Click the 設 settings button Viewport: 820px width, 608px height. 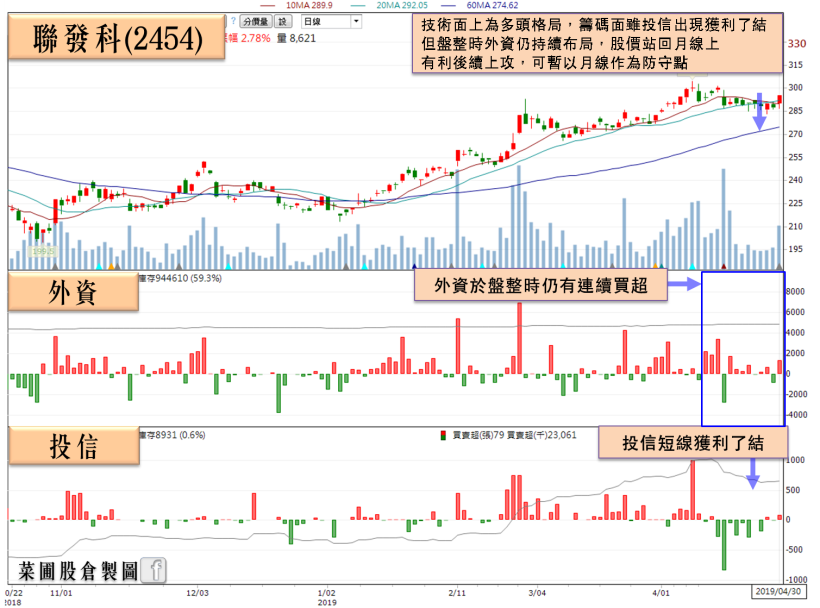[x=282, y=21]
